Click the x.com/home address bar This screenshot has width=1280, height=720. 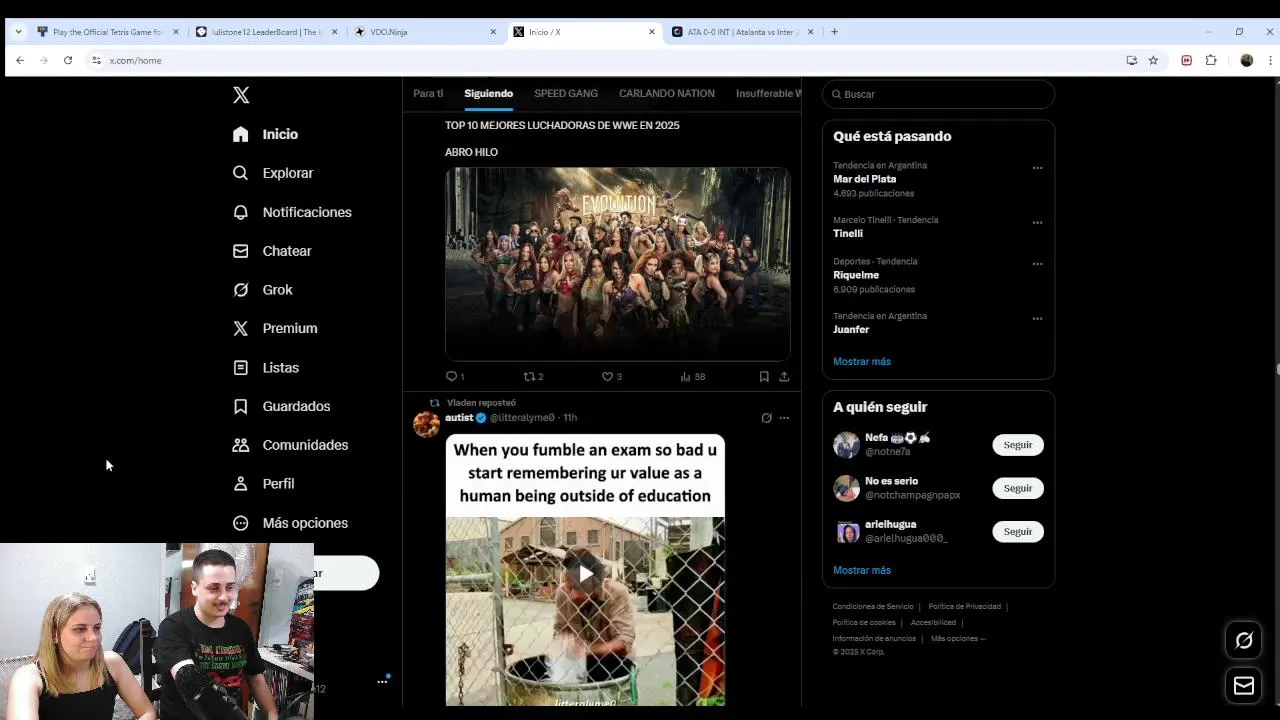(600, 60)
